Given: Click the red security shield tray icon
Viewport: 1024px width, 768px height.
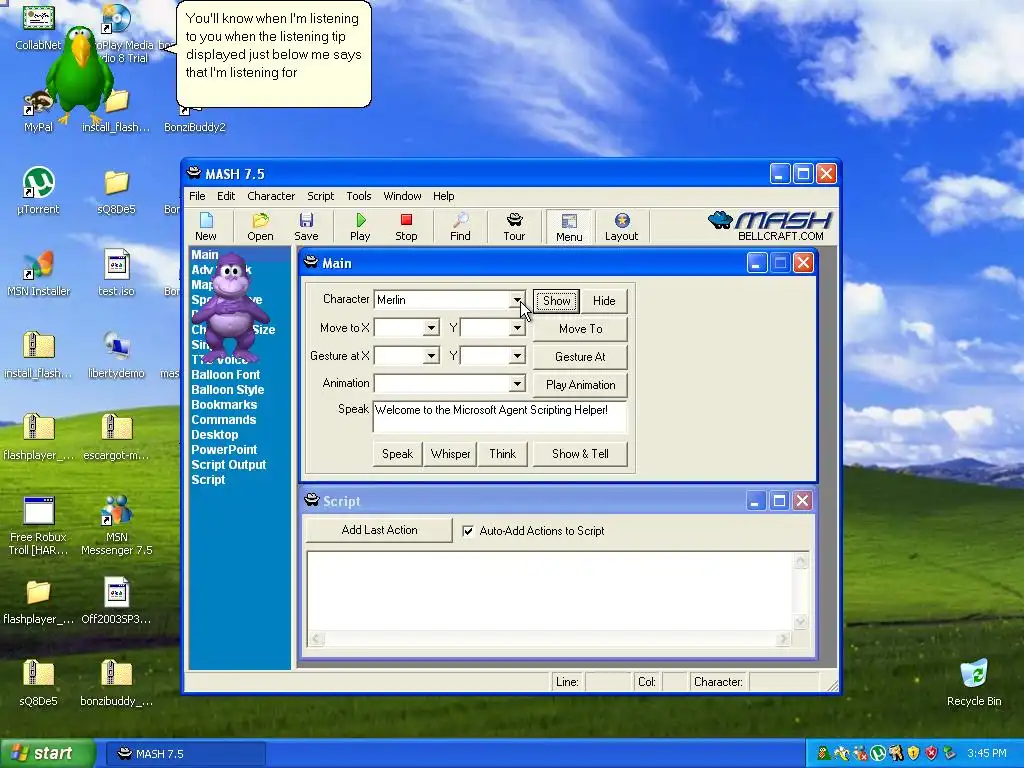Looking at the screenshot, I should coord(931,754).
